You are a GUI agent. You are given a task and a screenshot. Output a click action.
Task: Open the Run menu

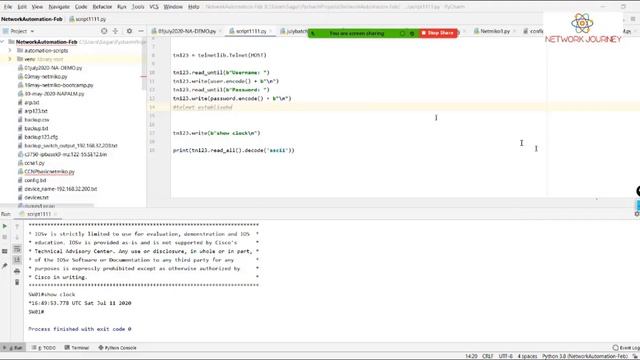coord(122,7)
